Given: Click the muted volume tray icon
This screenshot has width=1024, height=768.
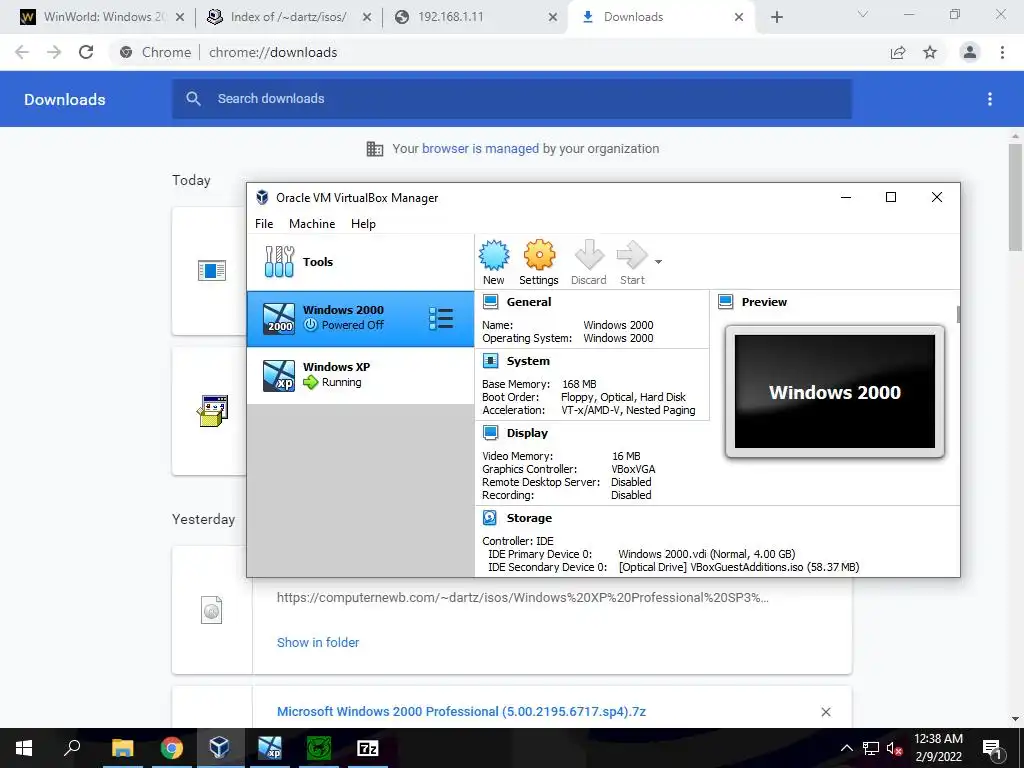Looking at the screenshot, I should coord(894,748).
